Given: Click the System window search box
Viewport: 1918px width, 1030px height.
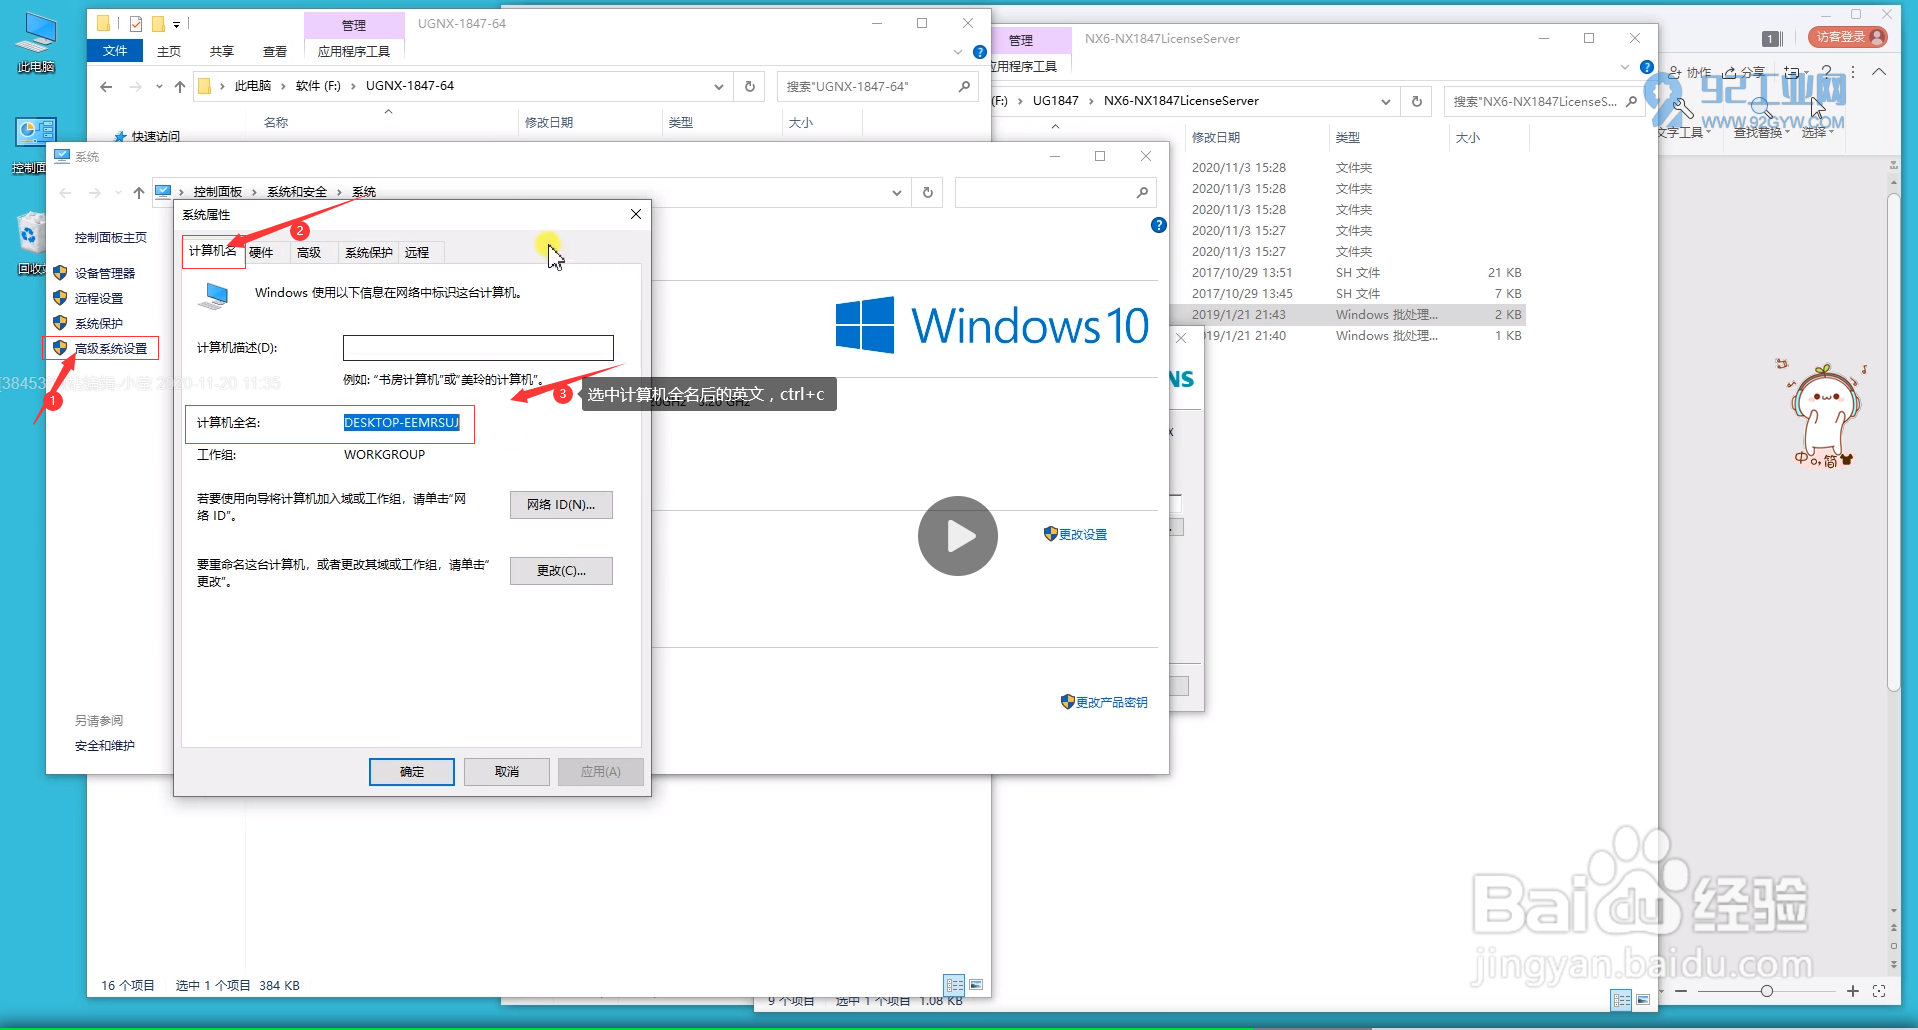Looking at the screenshot, I should point(1055,192).
